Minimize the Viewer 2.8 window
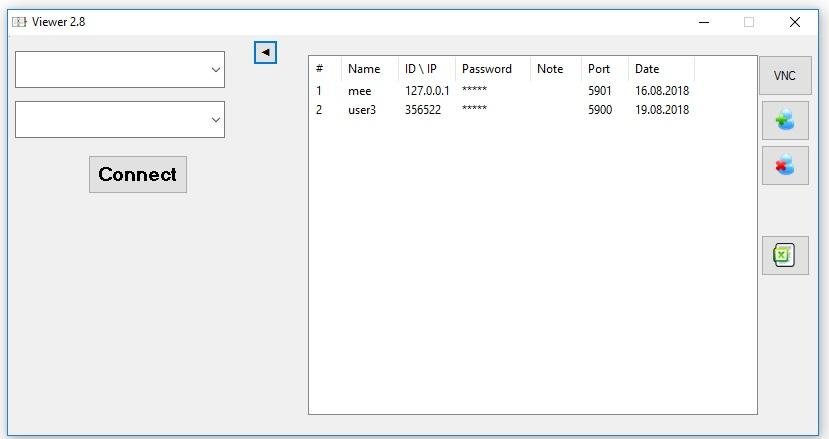This screenshot has width=829, height=439. point(704,22)
